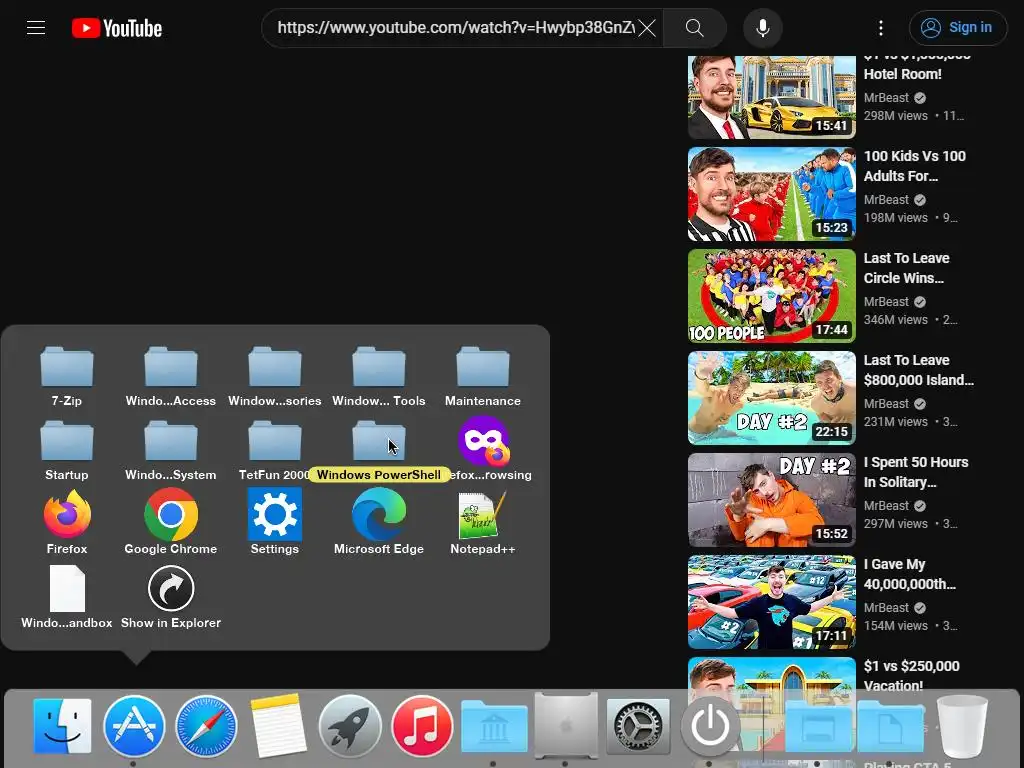Click the Sign in button

tap(957, 27)
